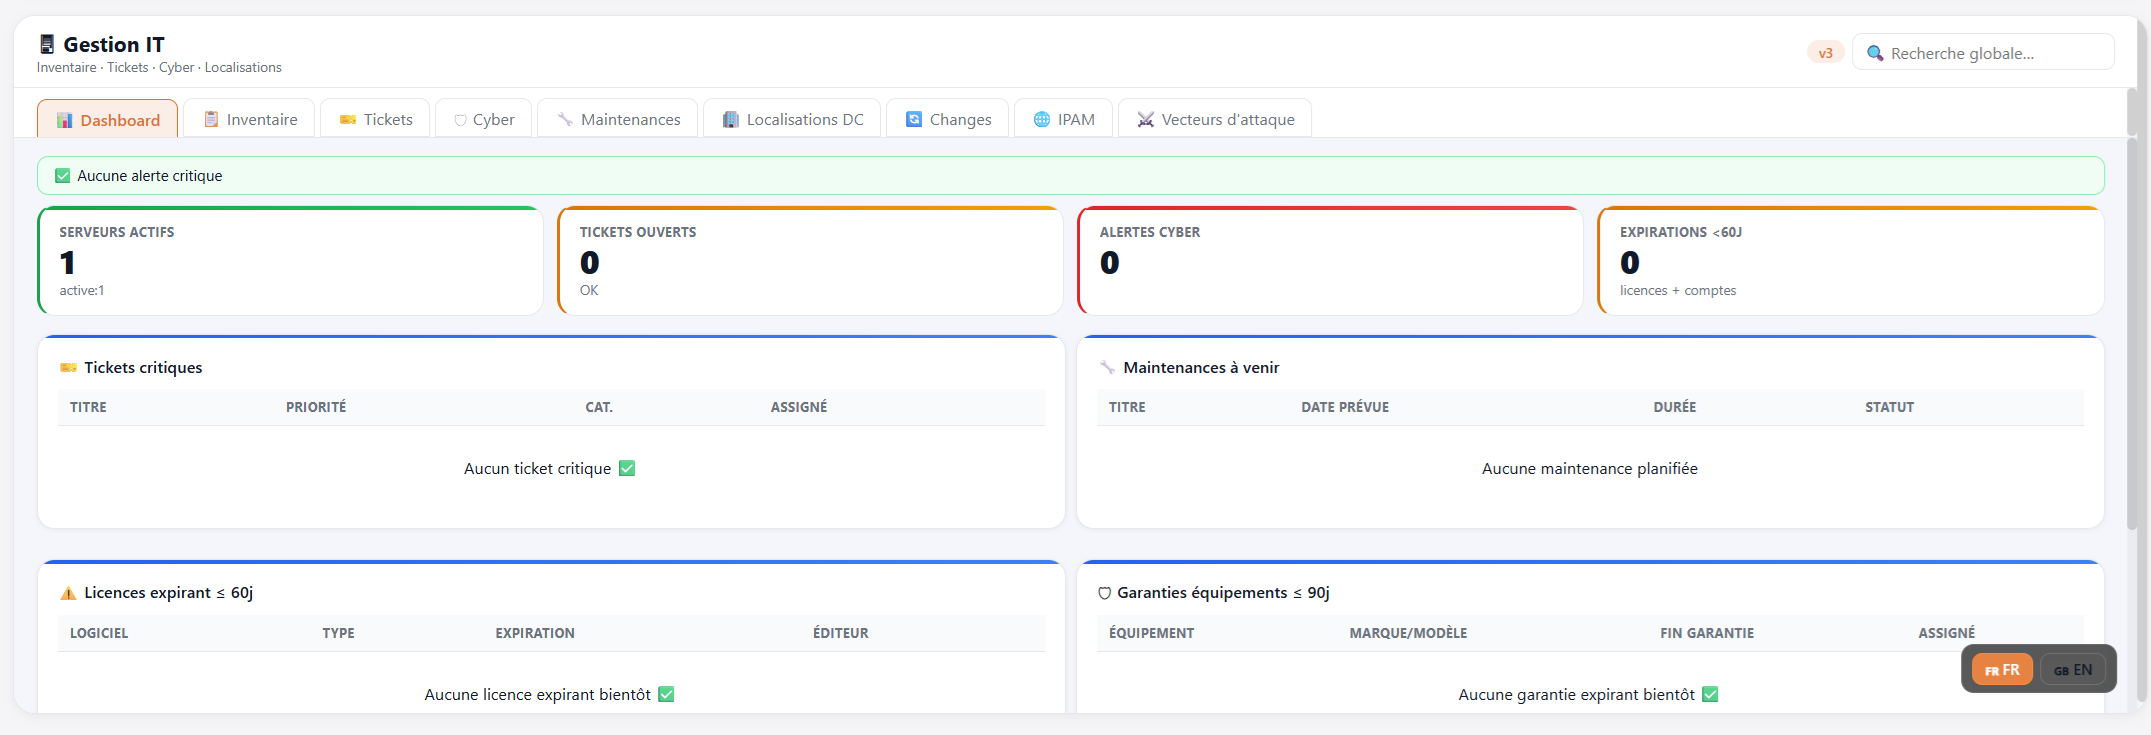Click the Cyber shield icon
This screenshot has width=2151, height=735.
[x=460, y=120]
